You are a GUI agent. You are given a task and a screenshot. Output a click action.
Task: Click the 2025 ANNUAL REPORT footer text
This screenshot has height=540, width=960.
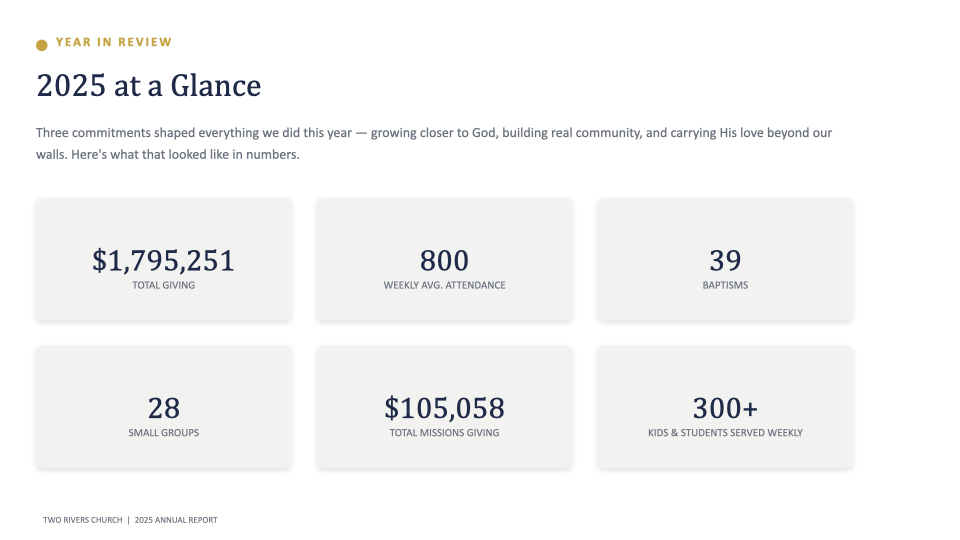coord(176,520)
